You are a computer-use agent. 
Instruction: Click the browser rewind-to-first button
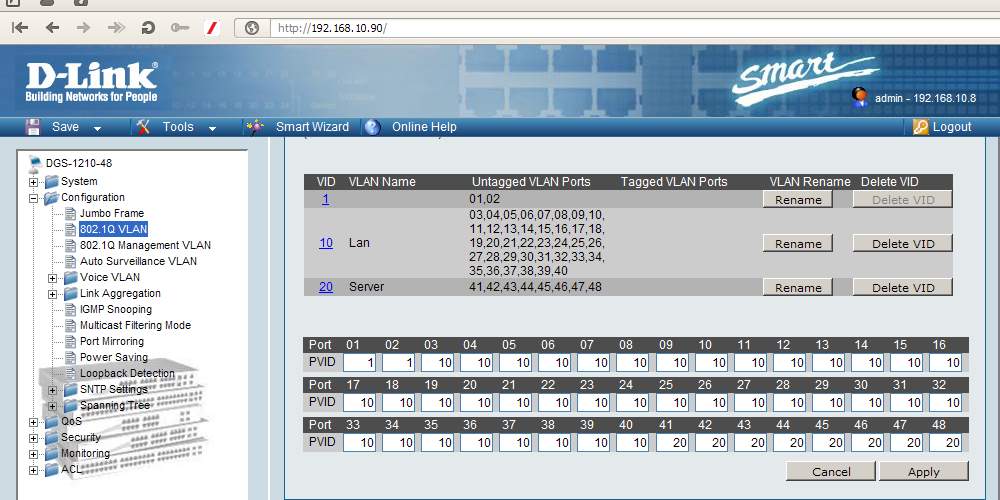pyautogui.click(x=20, y=27)
